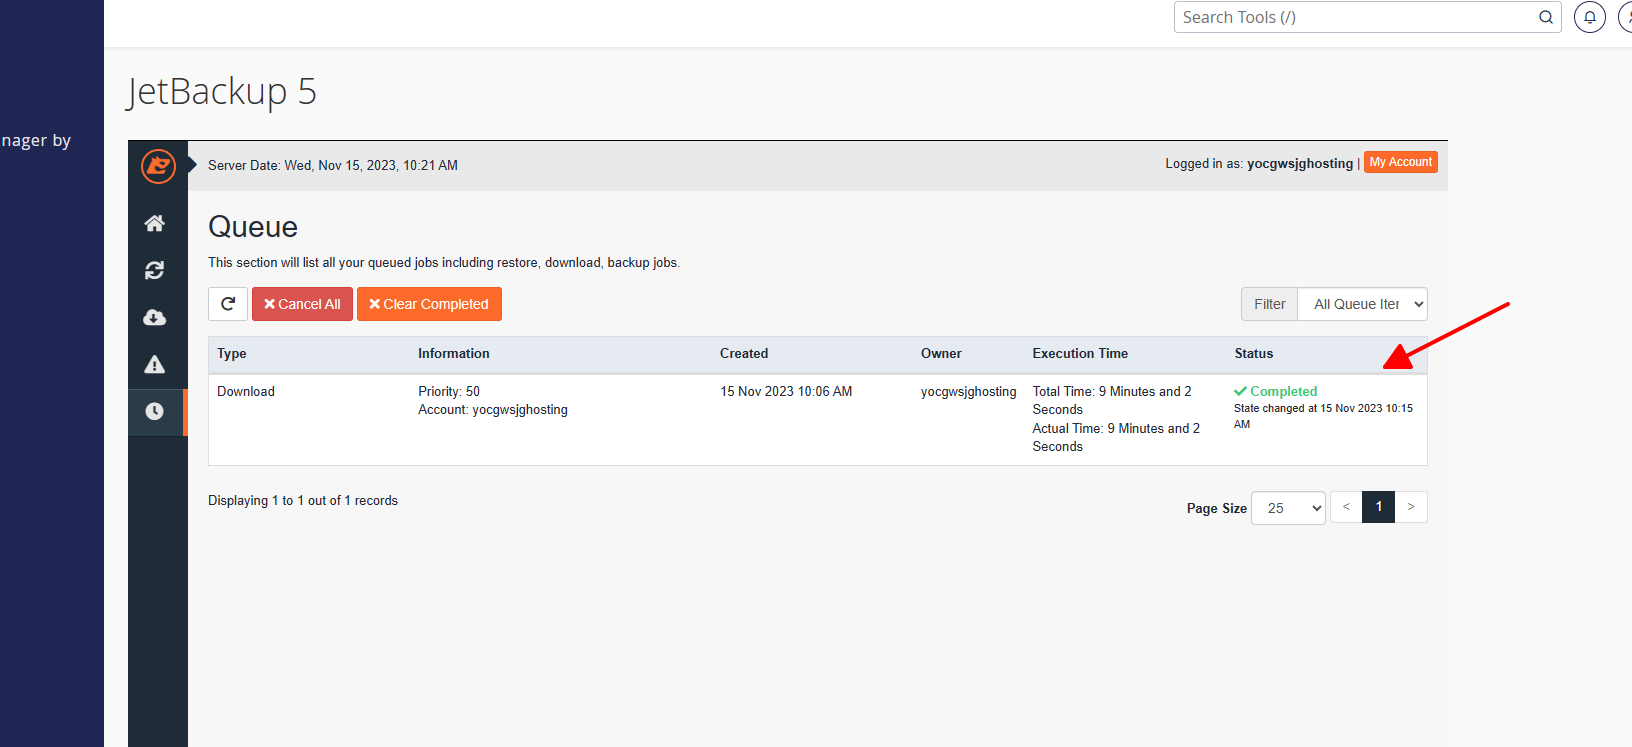Click the 'Account: yocgwsjghosting' text

(493, 410)
